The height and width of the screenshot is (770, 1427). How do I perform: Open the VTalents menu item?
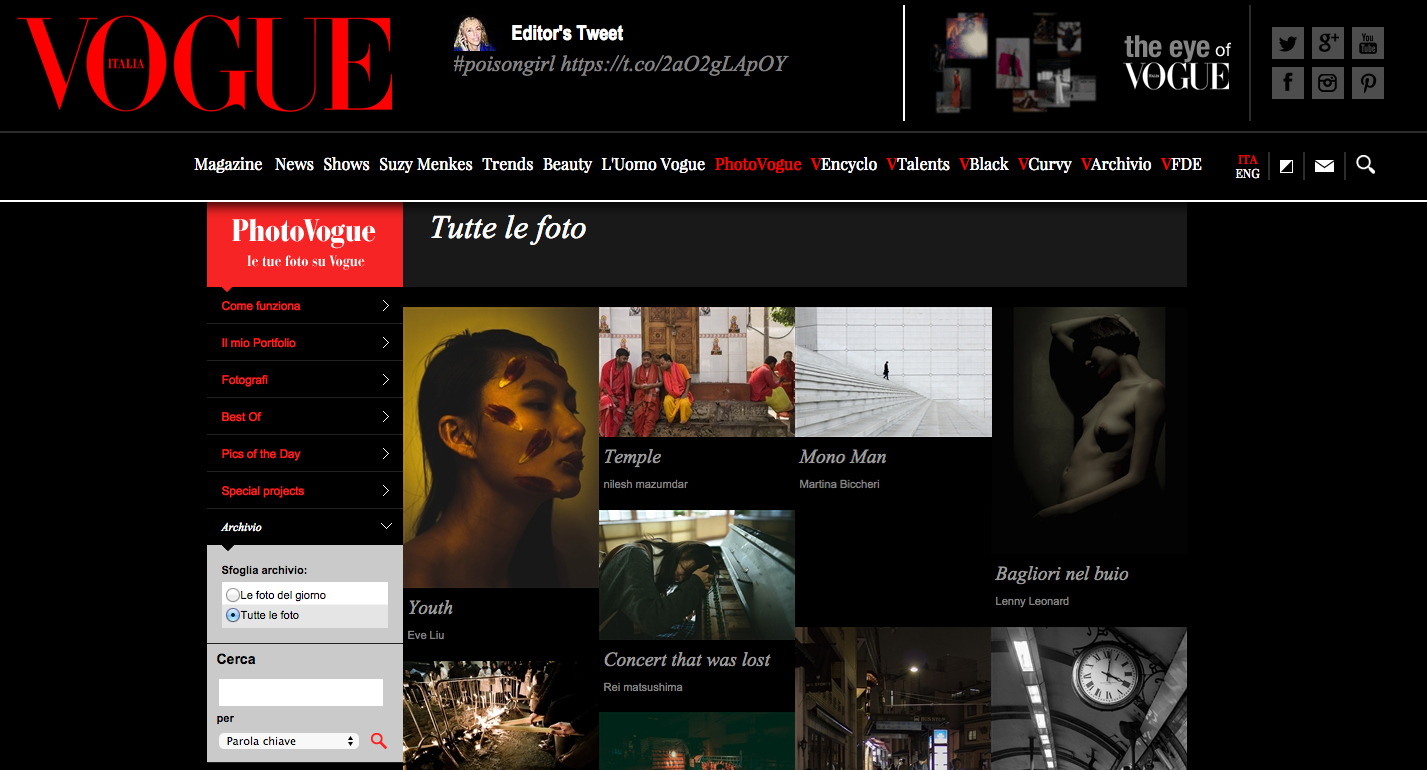[x=918, y=164]
